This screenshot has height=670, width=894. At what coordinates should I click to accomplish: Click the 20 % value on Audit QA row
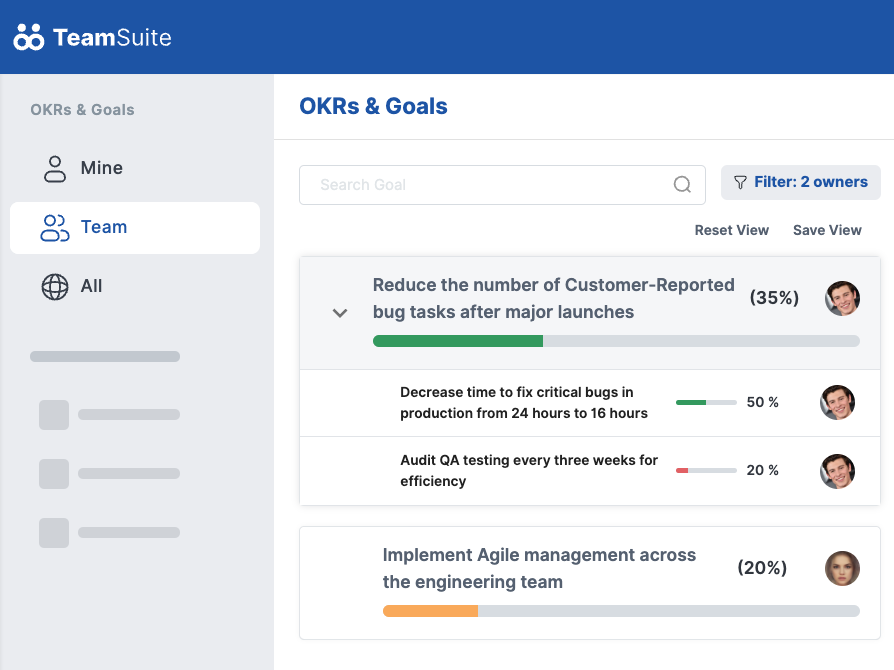[762, 470]
